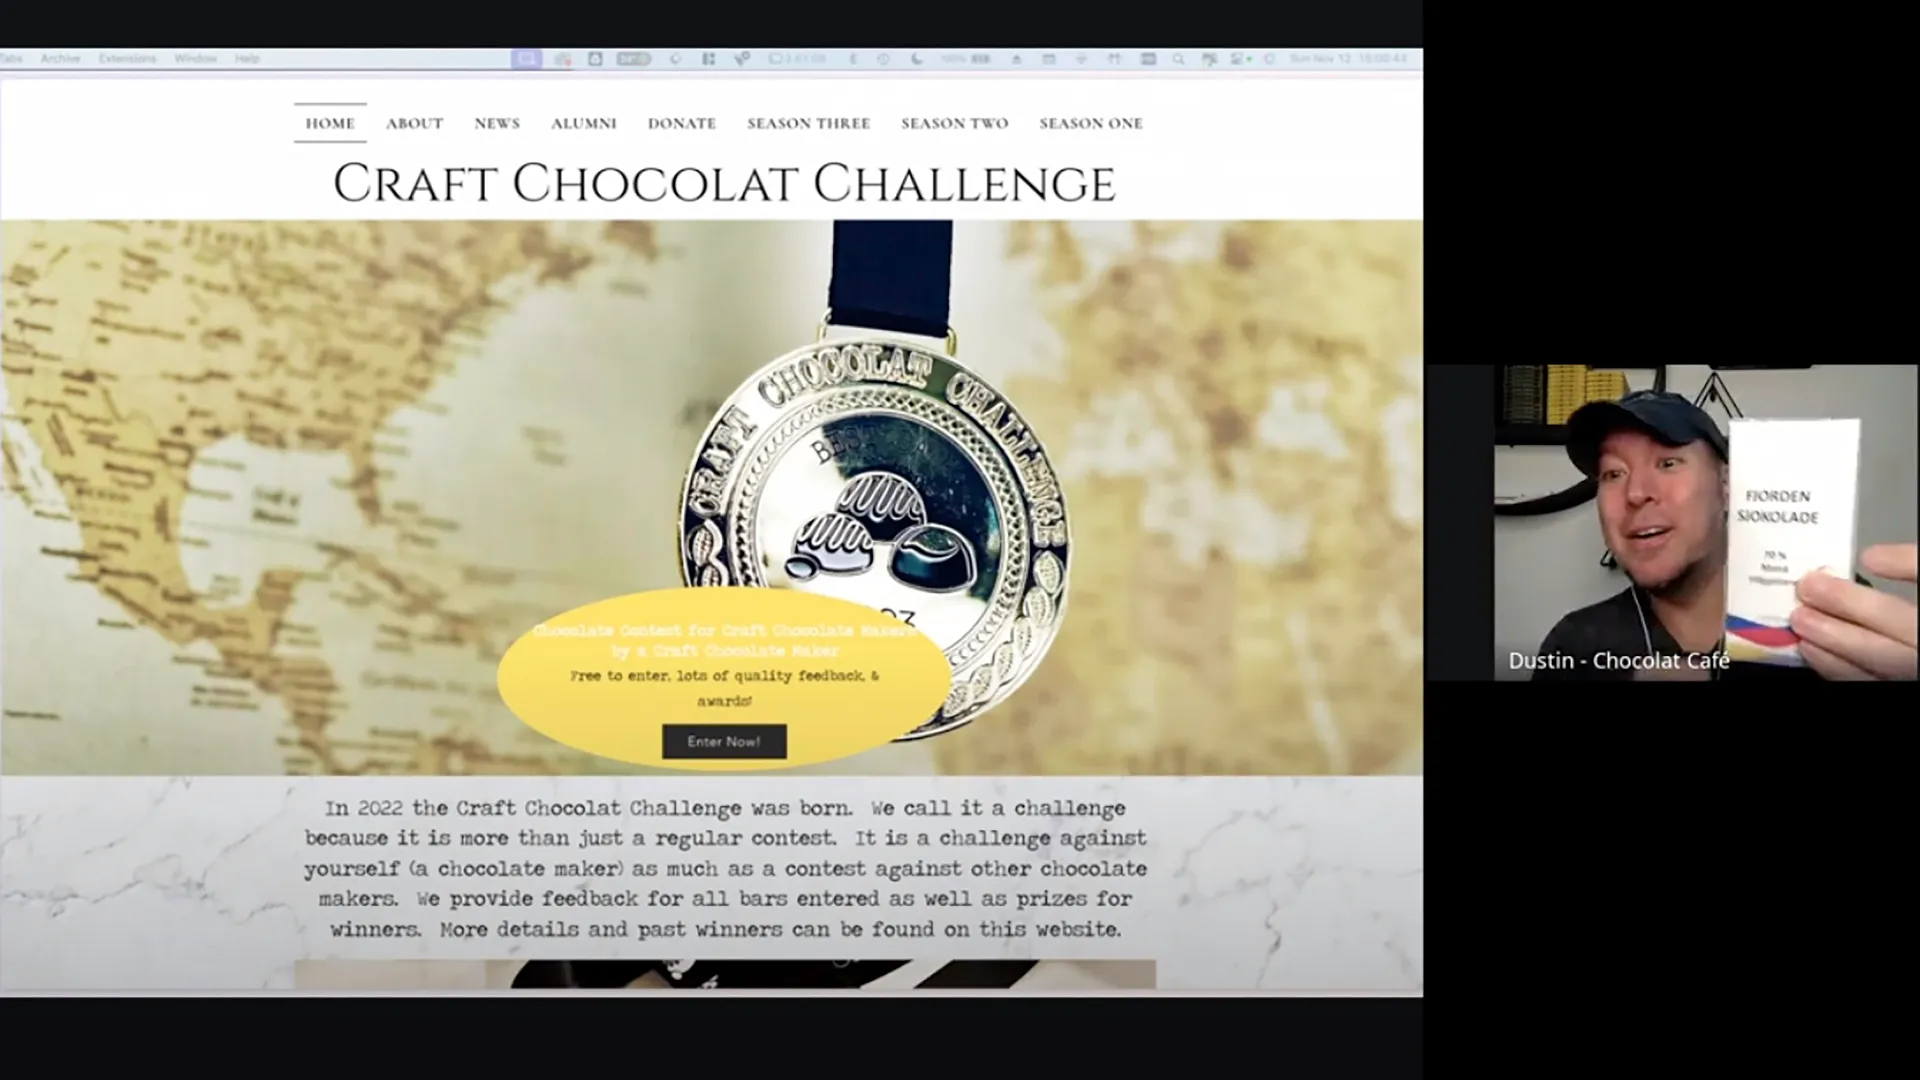Enable Do Not Disturb using the moon icon
The height and width of the screenshot is (1080, 1920).
pyautogui.click(x=916, y=58)
